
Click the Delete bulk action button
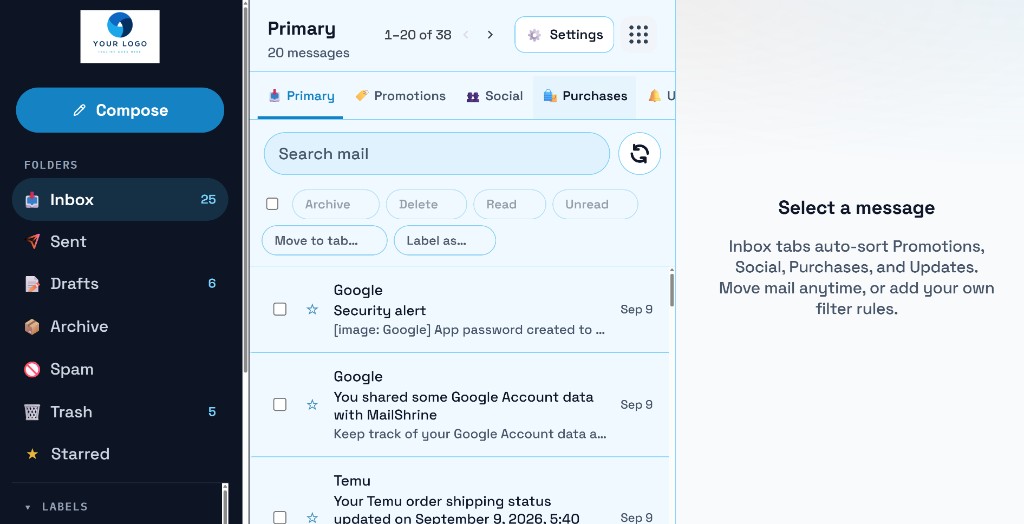click(426, 205)
